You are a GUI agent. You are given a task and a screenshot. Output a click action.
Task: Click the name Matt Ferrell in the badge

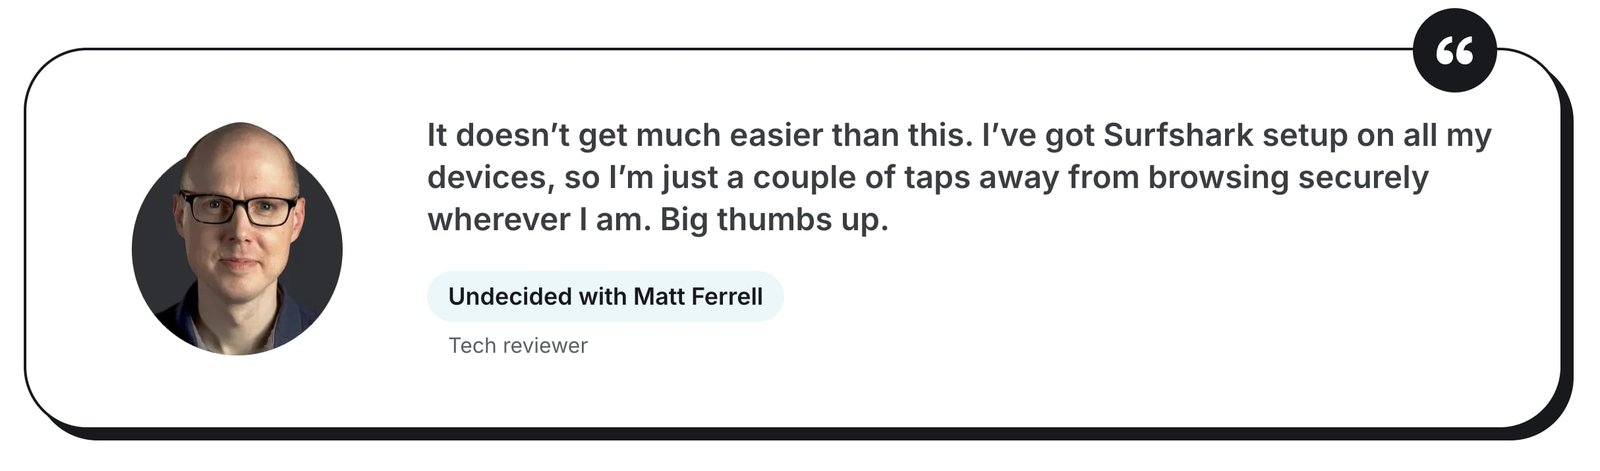pyautogui.click(x=698, y=296)
